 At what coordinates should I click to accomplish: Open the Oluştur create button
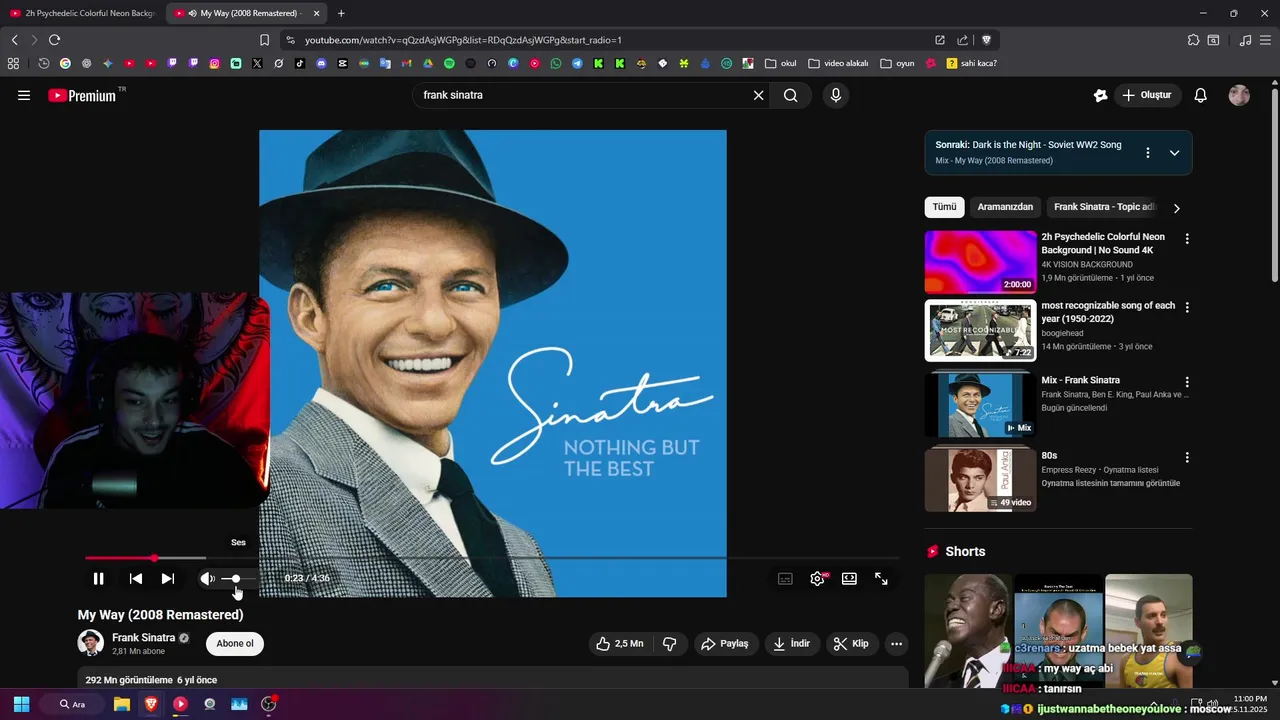click(x=1148, y=95)
